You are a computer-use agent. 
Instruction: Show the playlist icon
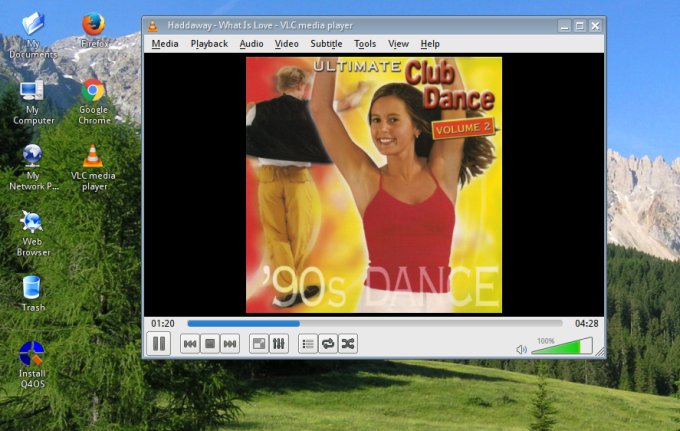click(308, 344)
